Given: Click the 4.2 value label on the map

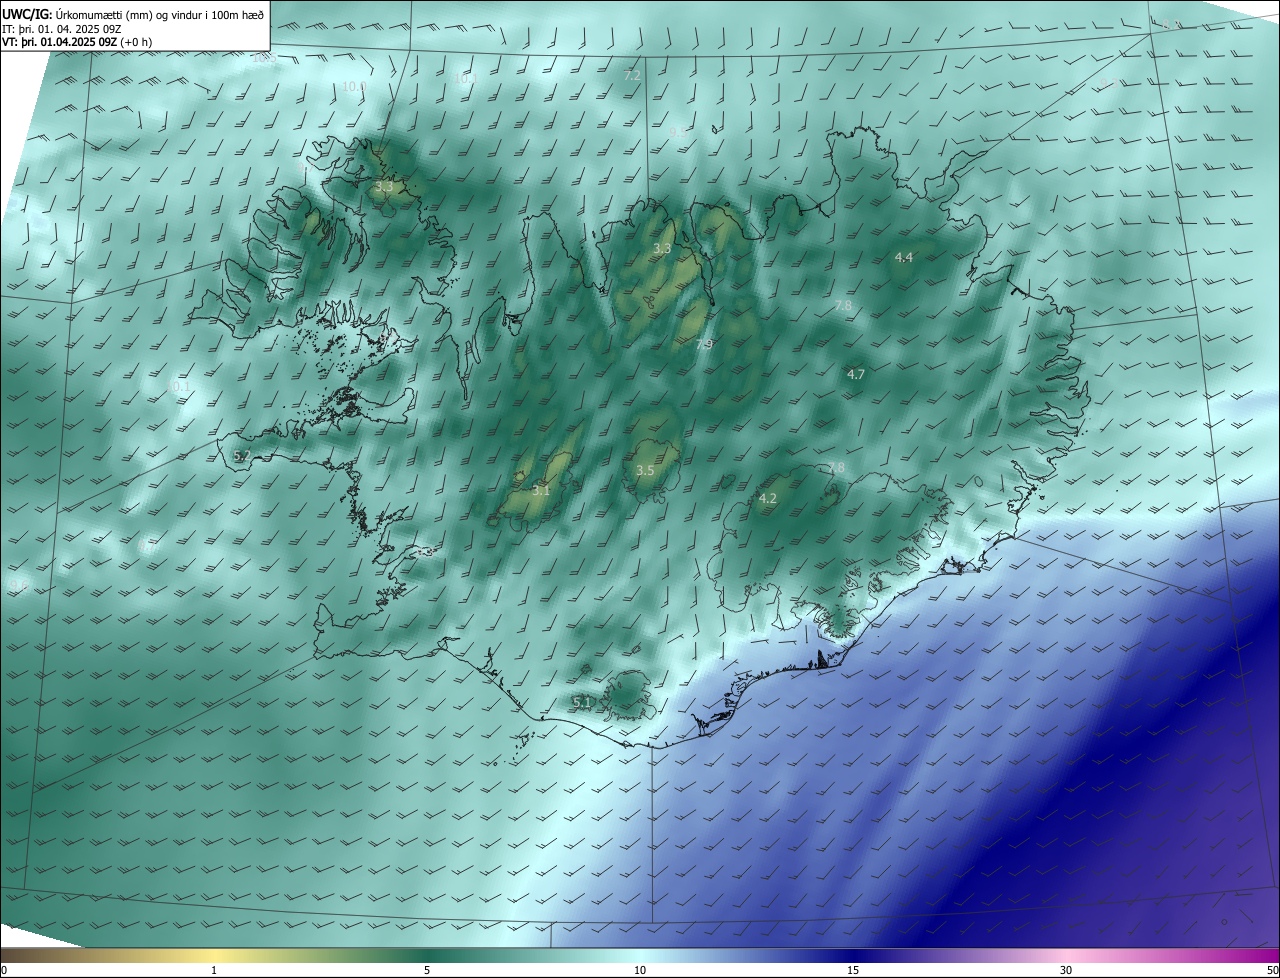Looking at the screenshot, I should coord(768,498).
